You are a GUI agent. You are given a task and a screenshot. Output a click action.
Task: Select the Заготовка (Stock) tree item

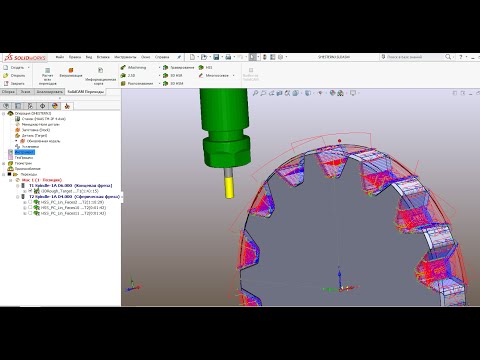point(33,130)
